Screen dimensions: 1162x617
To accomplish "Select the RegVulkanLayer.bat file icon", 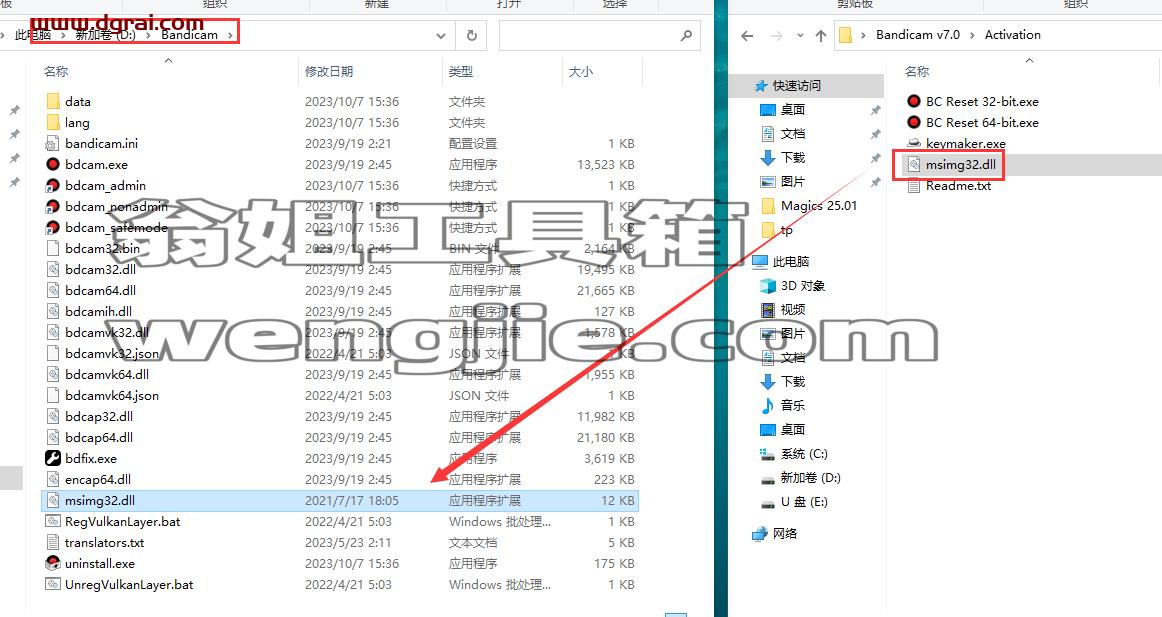I will [53, 521].
